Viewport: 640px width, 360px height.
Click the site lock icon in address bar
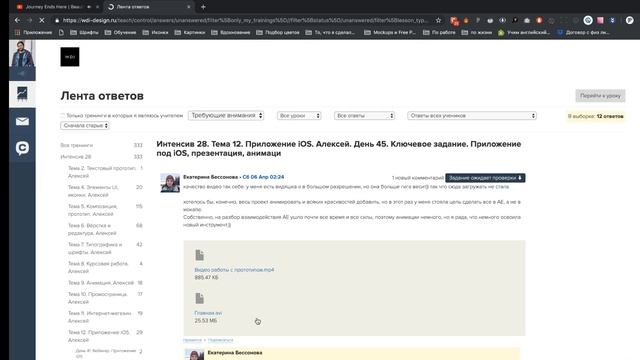point(57,20)
